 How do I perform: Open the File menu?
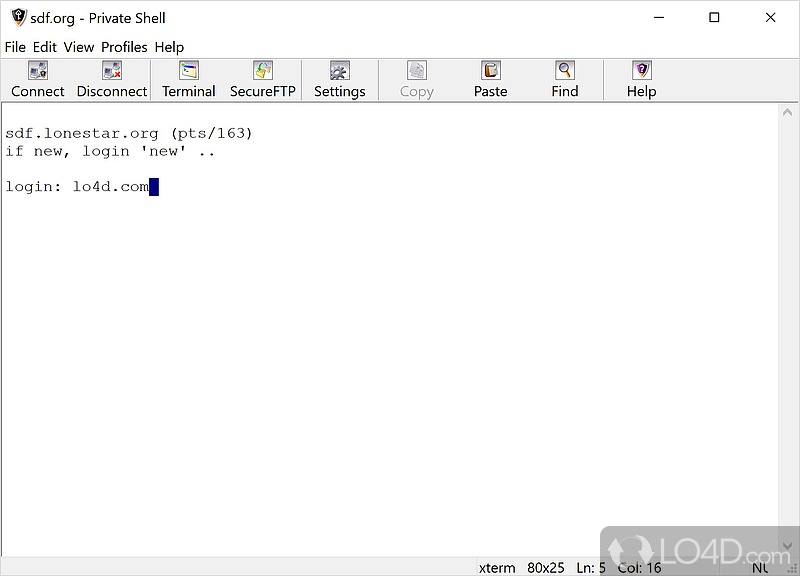(x=15, y=47)
